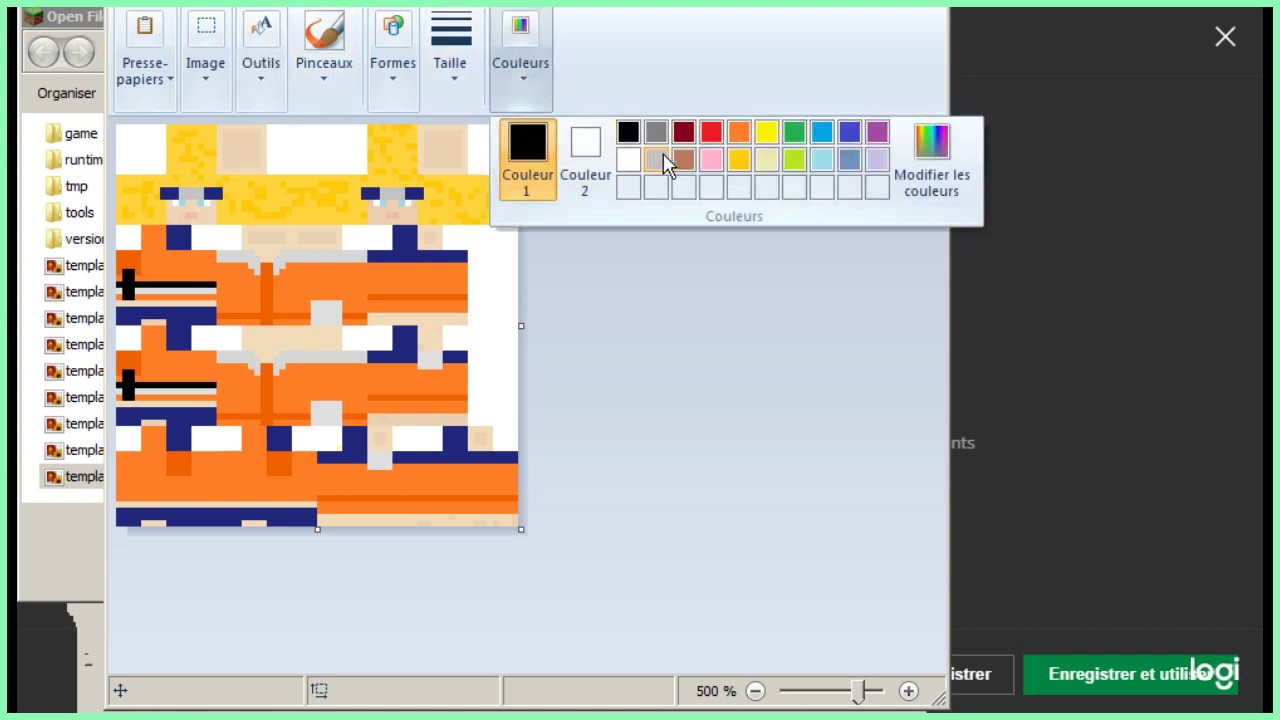Viewport: 1280px width, 720px height.
Task: Select the highlighted last templa file
Action: pos(74,476)
